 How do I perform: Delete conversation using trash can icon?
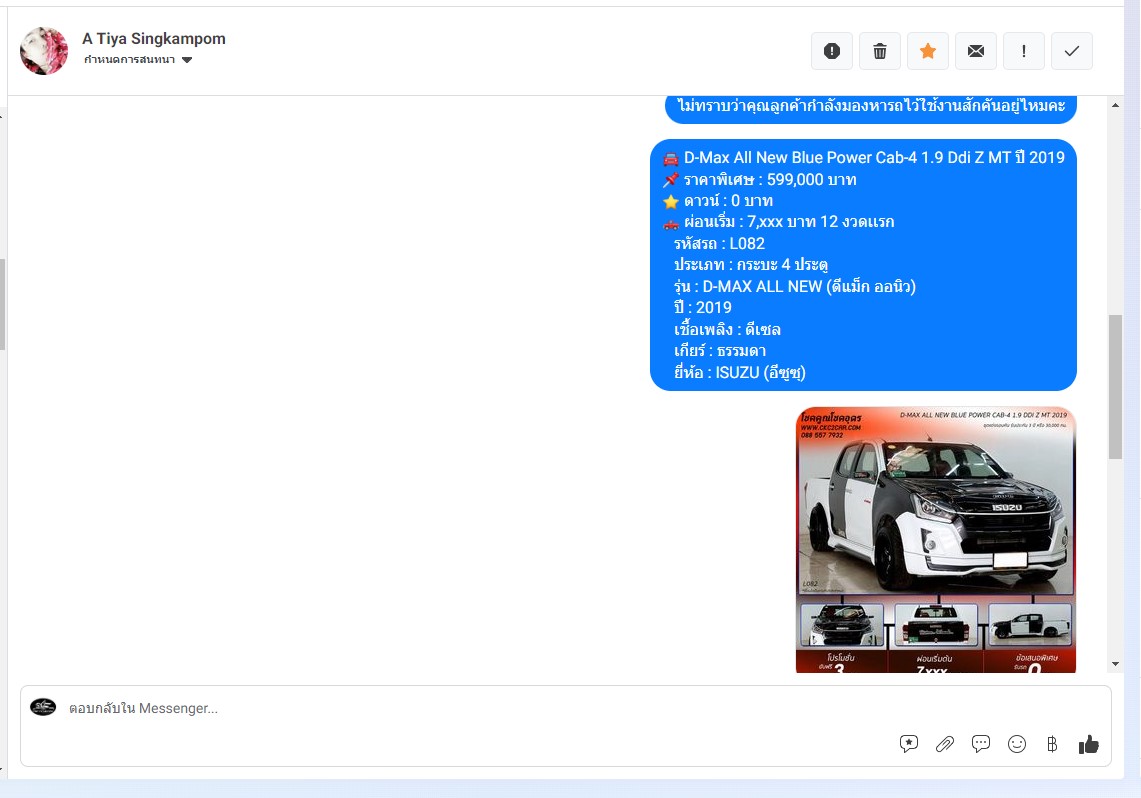(880, 51)
